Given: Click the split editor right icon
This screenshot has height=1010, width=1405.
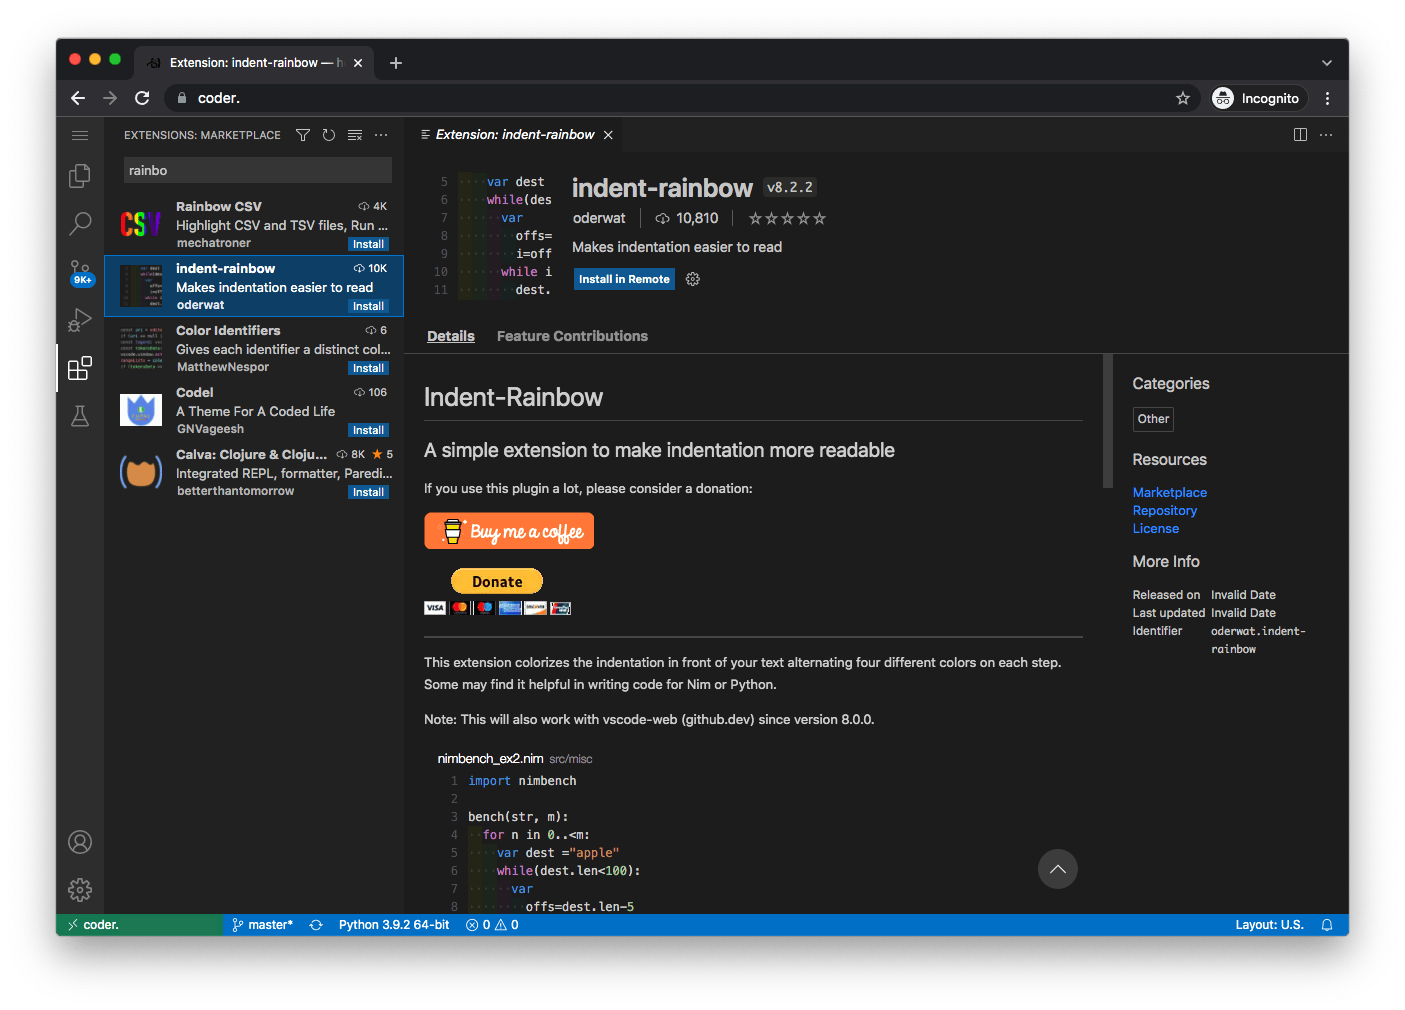Looking at the screenshot, I should click(1300, 135).
